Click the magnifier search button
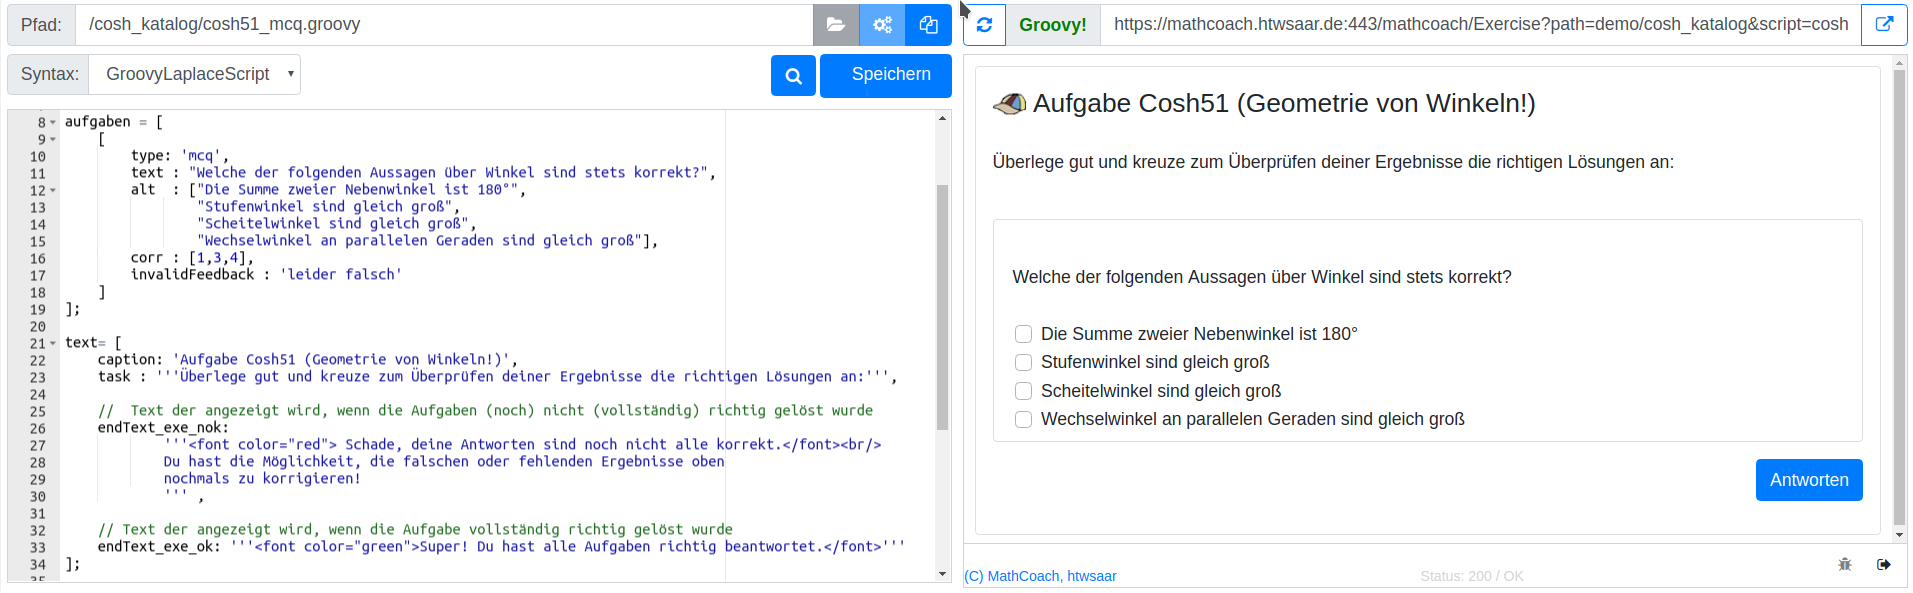This screenshot has width=1913, height=593. [793, 76]
